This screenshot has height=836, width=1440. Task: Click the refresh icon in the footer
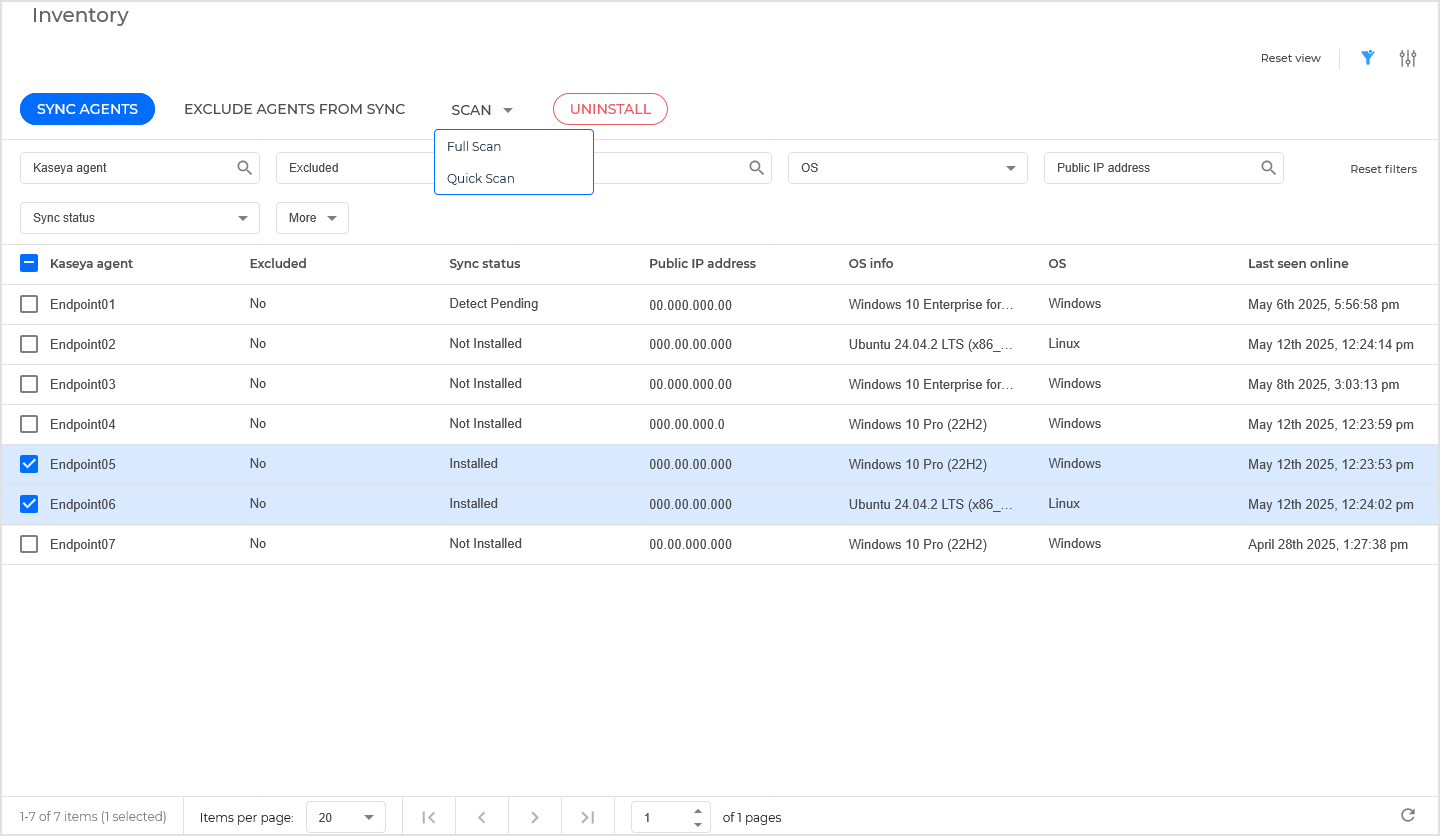coord(1408,816)
